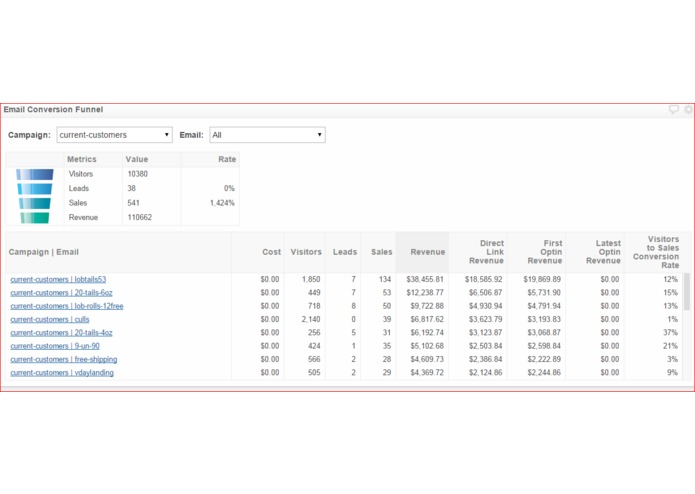Sort table by the Visitors column header
This screenshot has height=494, width=695.
tap(306, 252)
